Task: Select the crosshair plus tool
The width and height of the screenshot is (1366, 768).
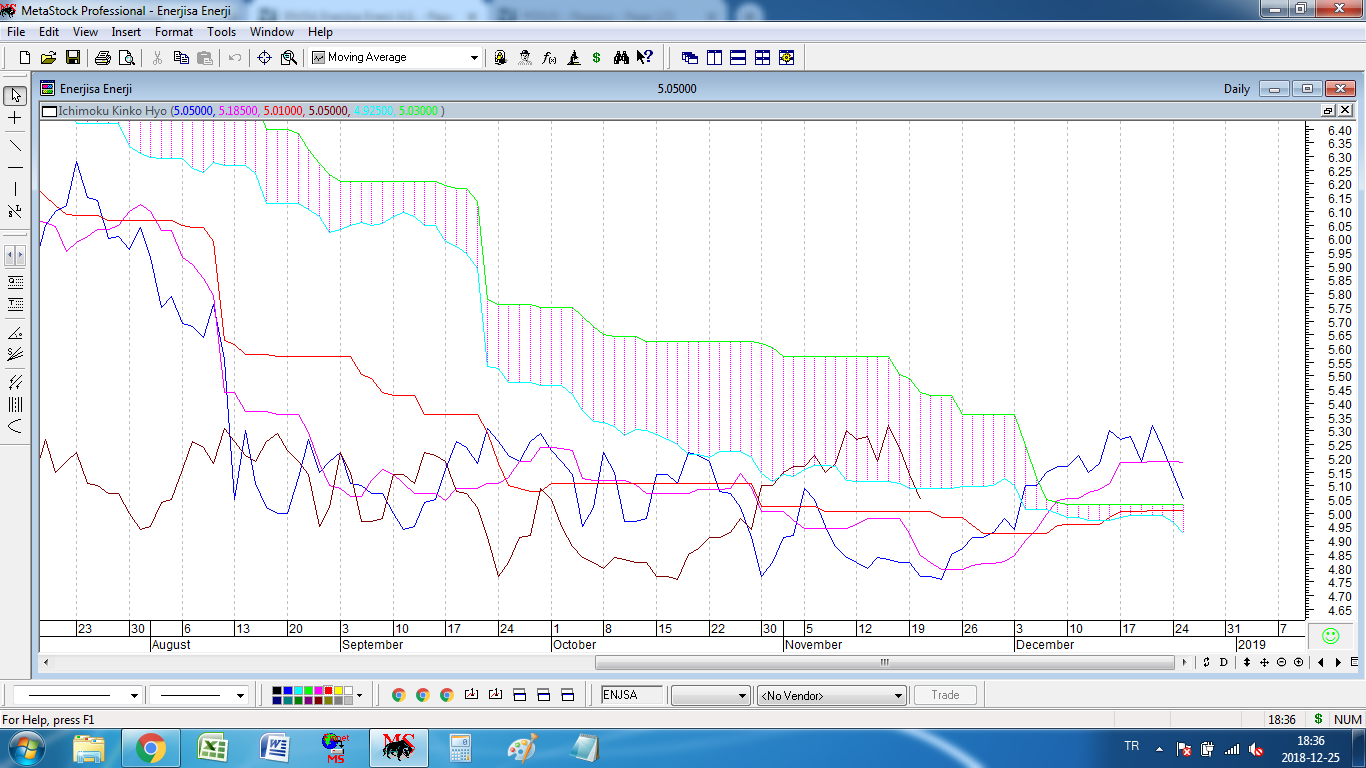Action: click(15, 119)
